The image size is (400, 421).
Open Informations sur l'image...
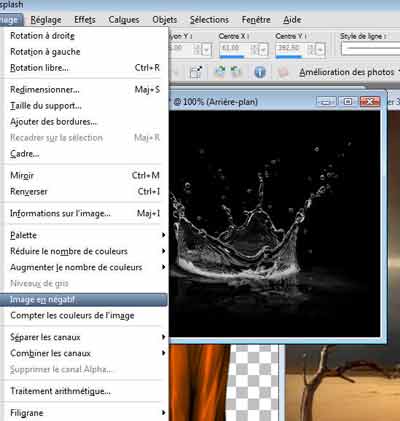(x=84, y=213)
